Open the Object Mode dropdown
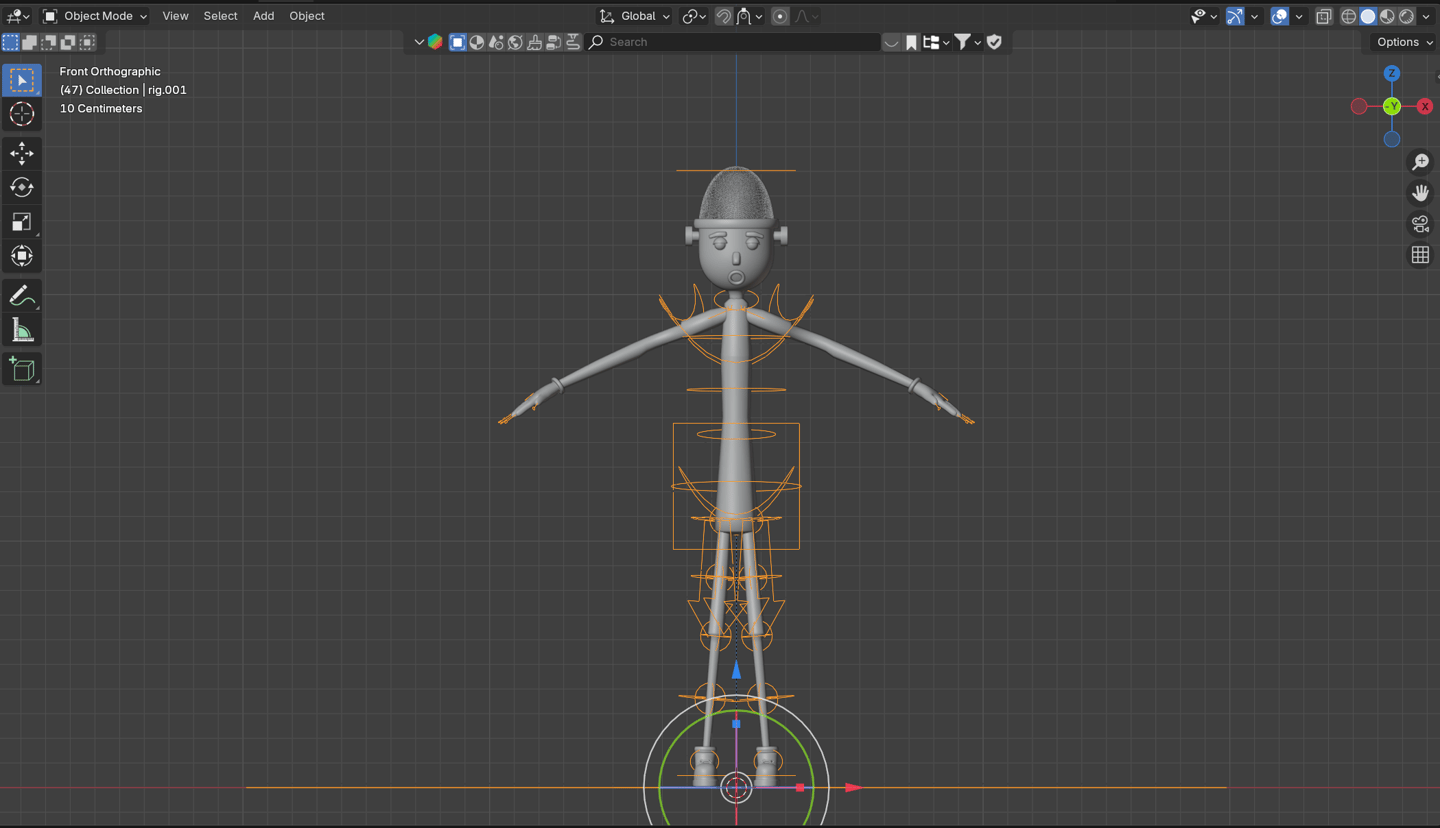Screen dimensions: 1440x828 (95, 16)
